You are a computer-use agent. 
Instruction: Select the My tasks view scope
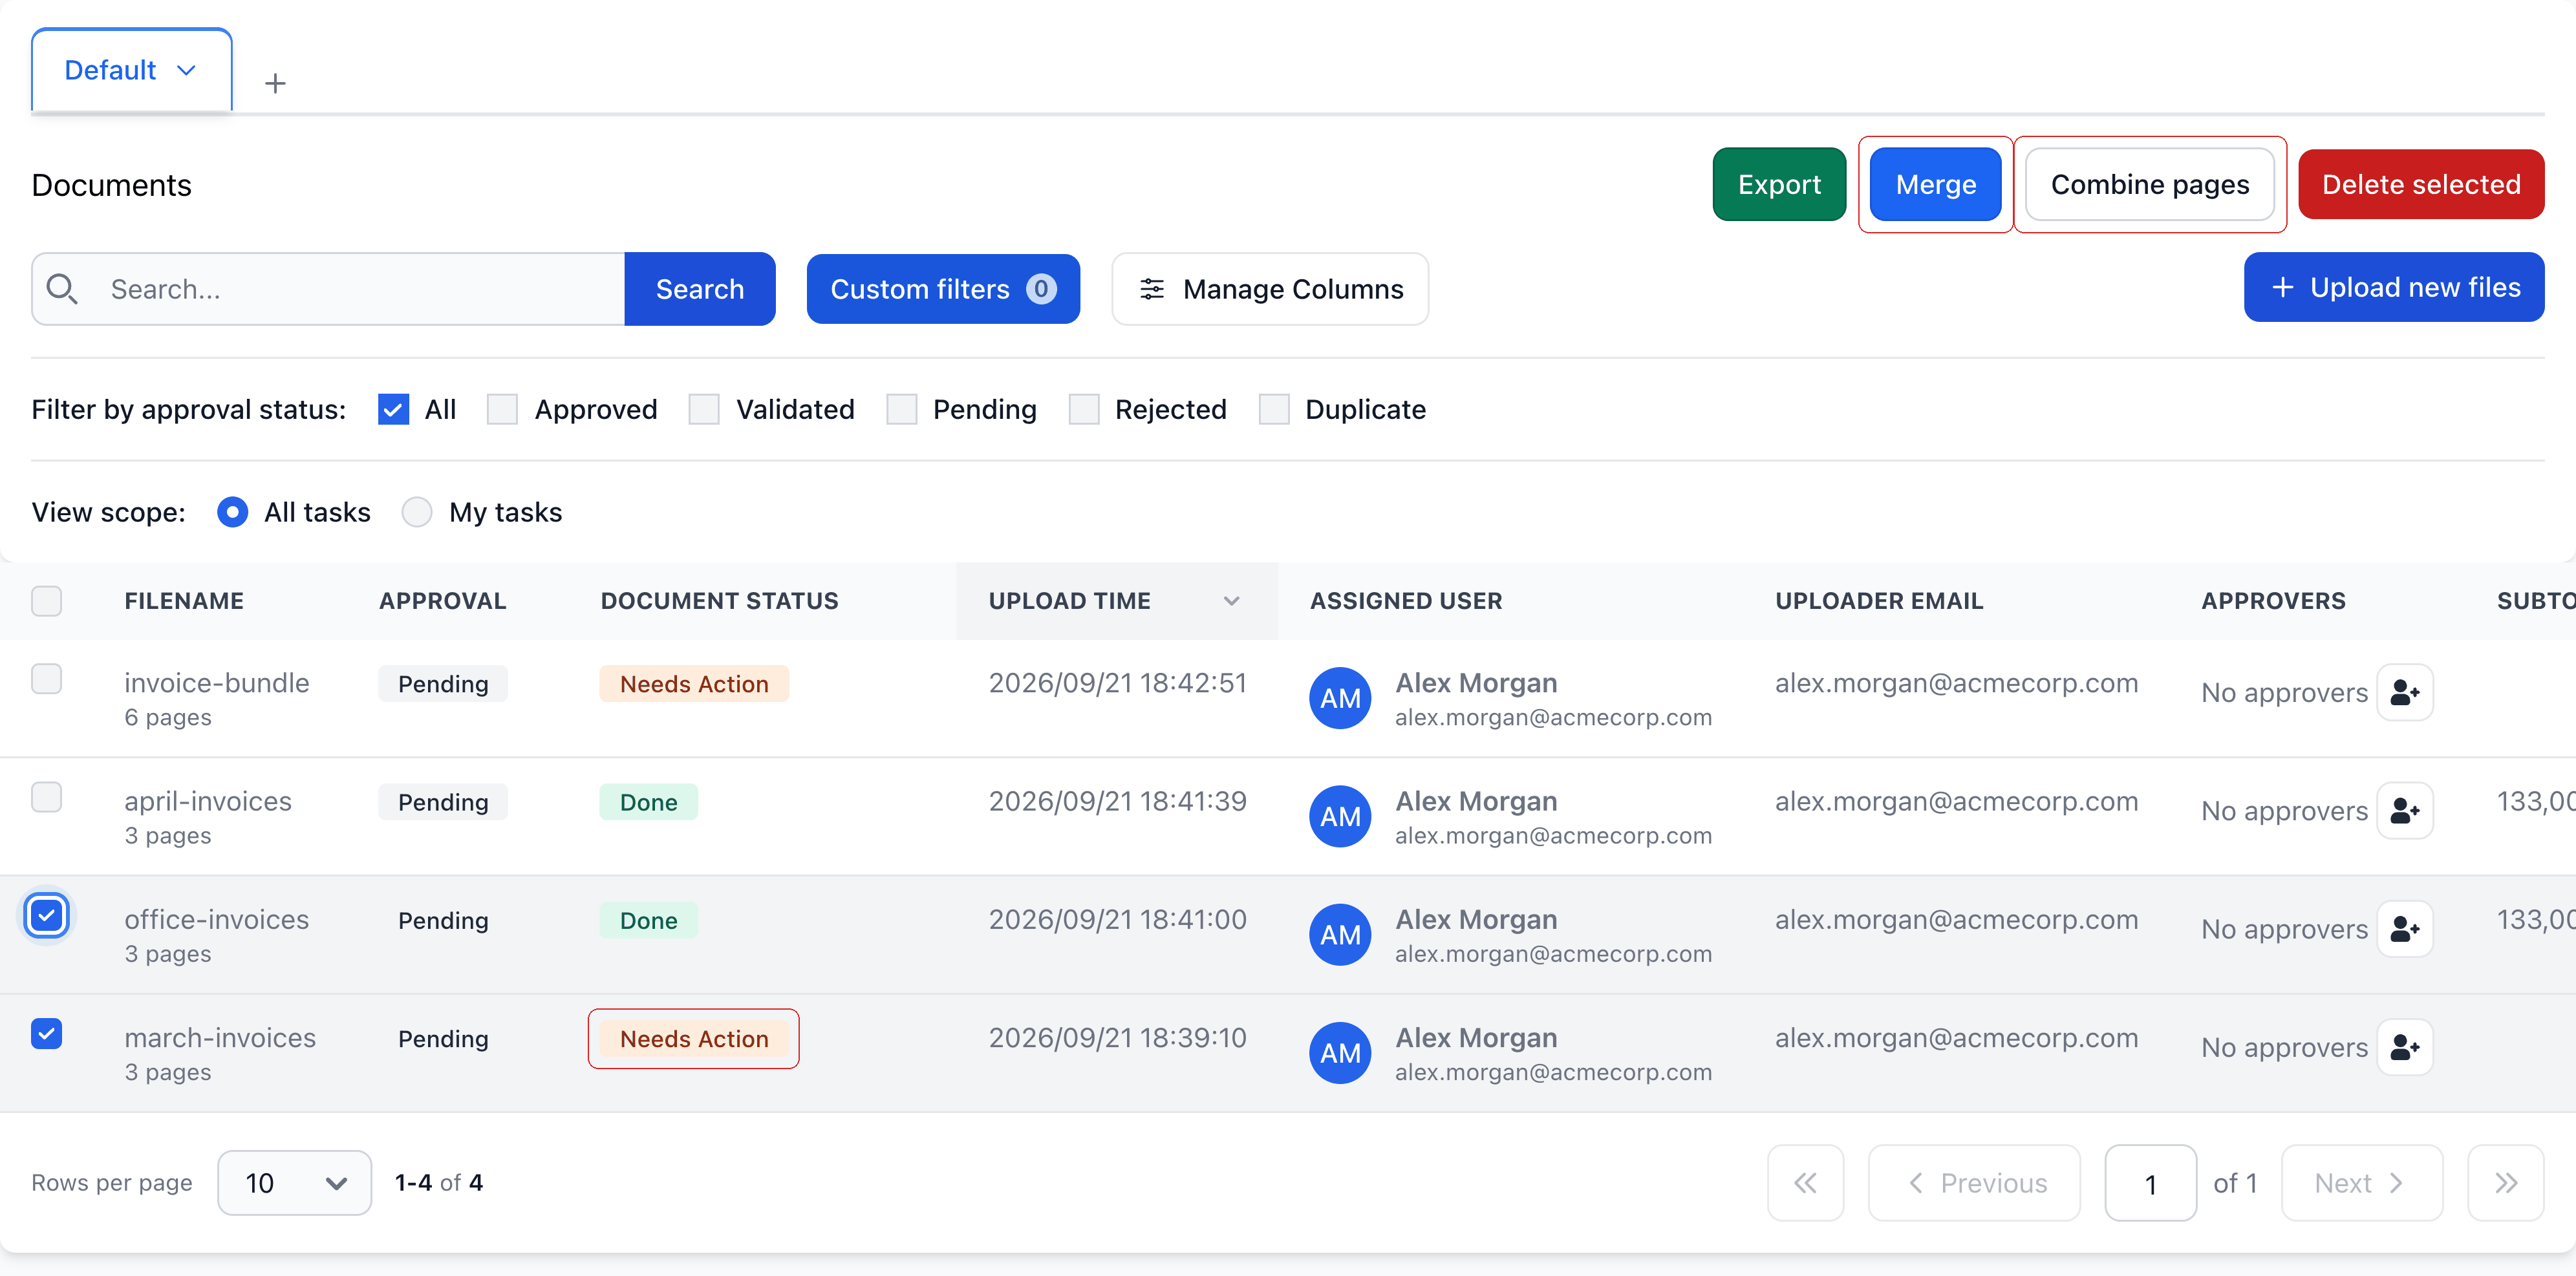click(x=416, y=512)
